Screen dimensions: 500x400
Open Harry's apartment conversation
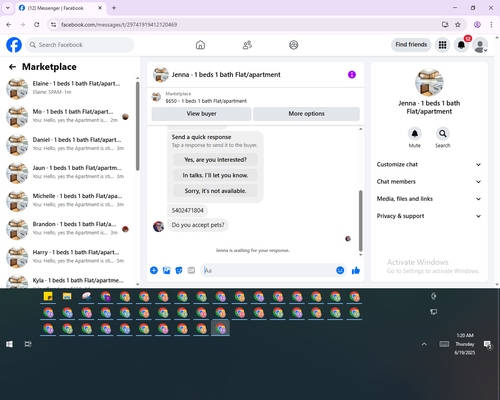[68, 257]
